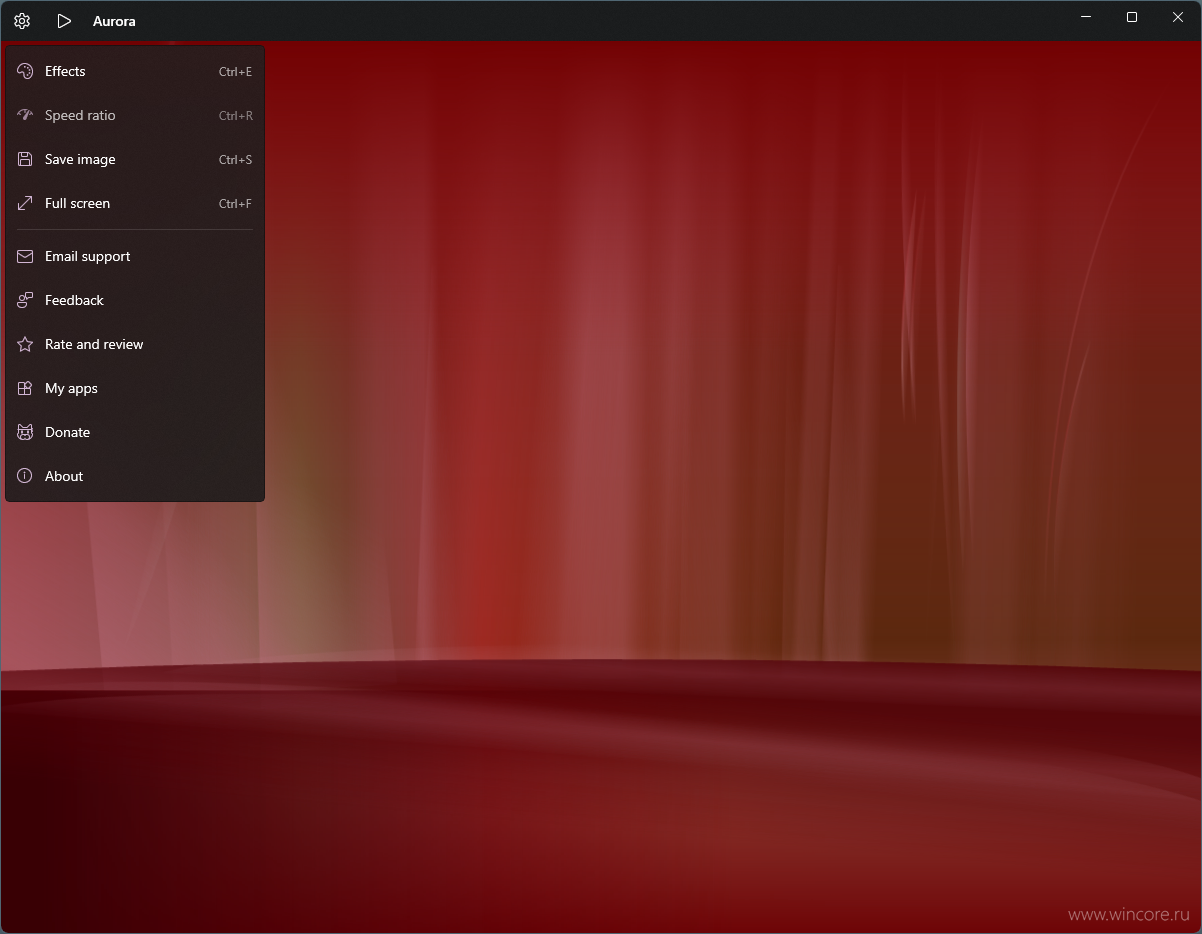Click the Ctrl+R shortcut label
The height and width of the screenshot is (934, 1202).
[x=236, y=116]
